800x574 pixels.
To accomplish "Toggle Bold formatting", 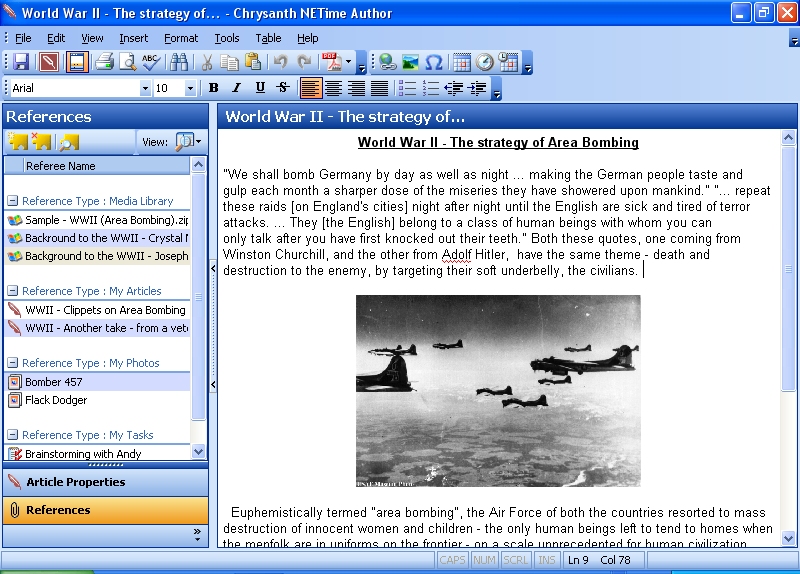I will (213, 88).
